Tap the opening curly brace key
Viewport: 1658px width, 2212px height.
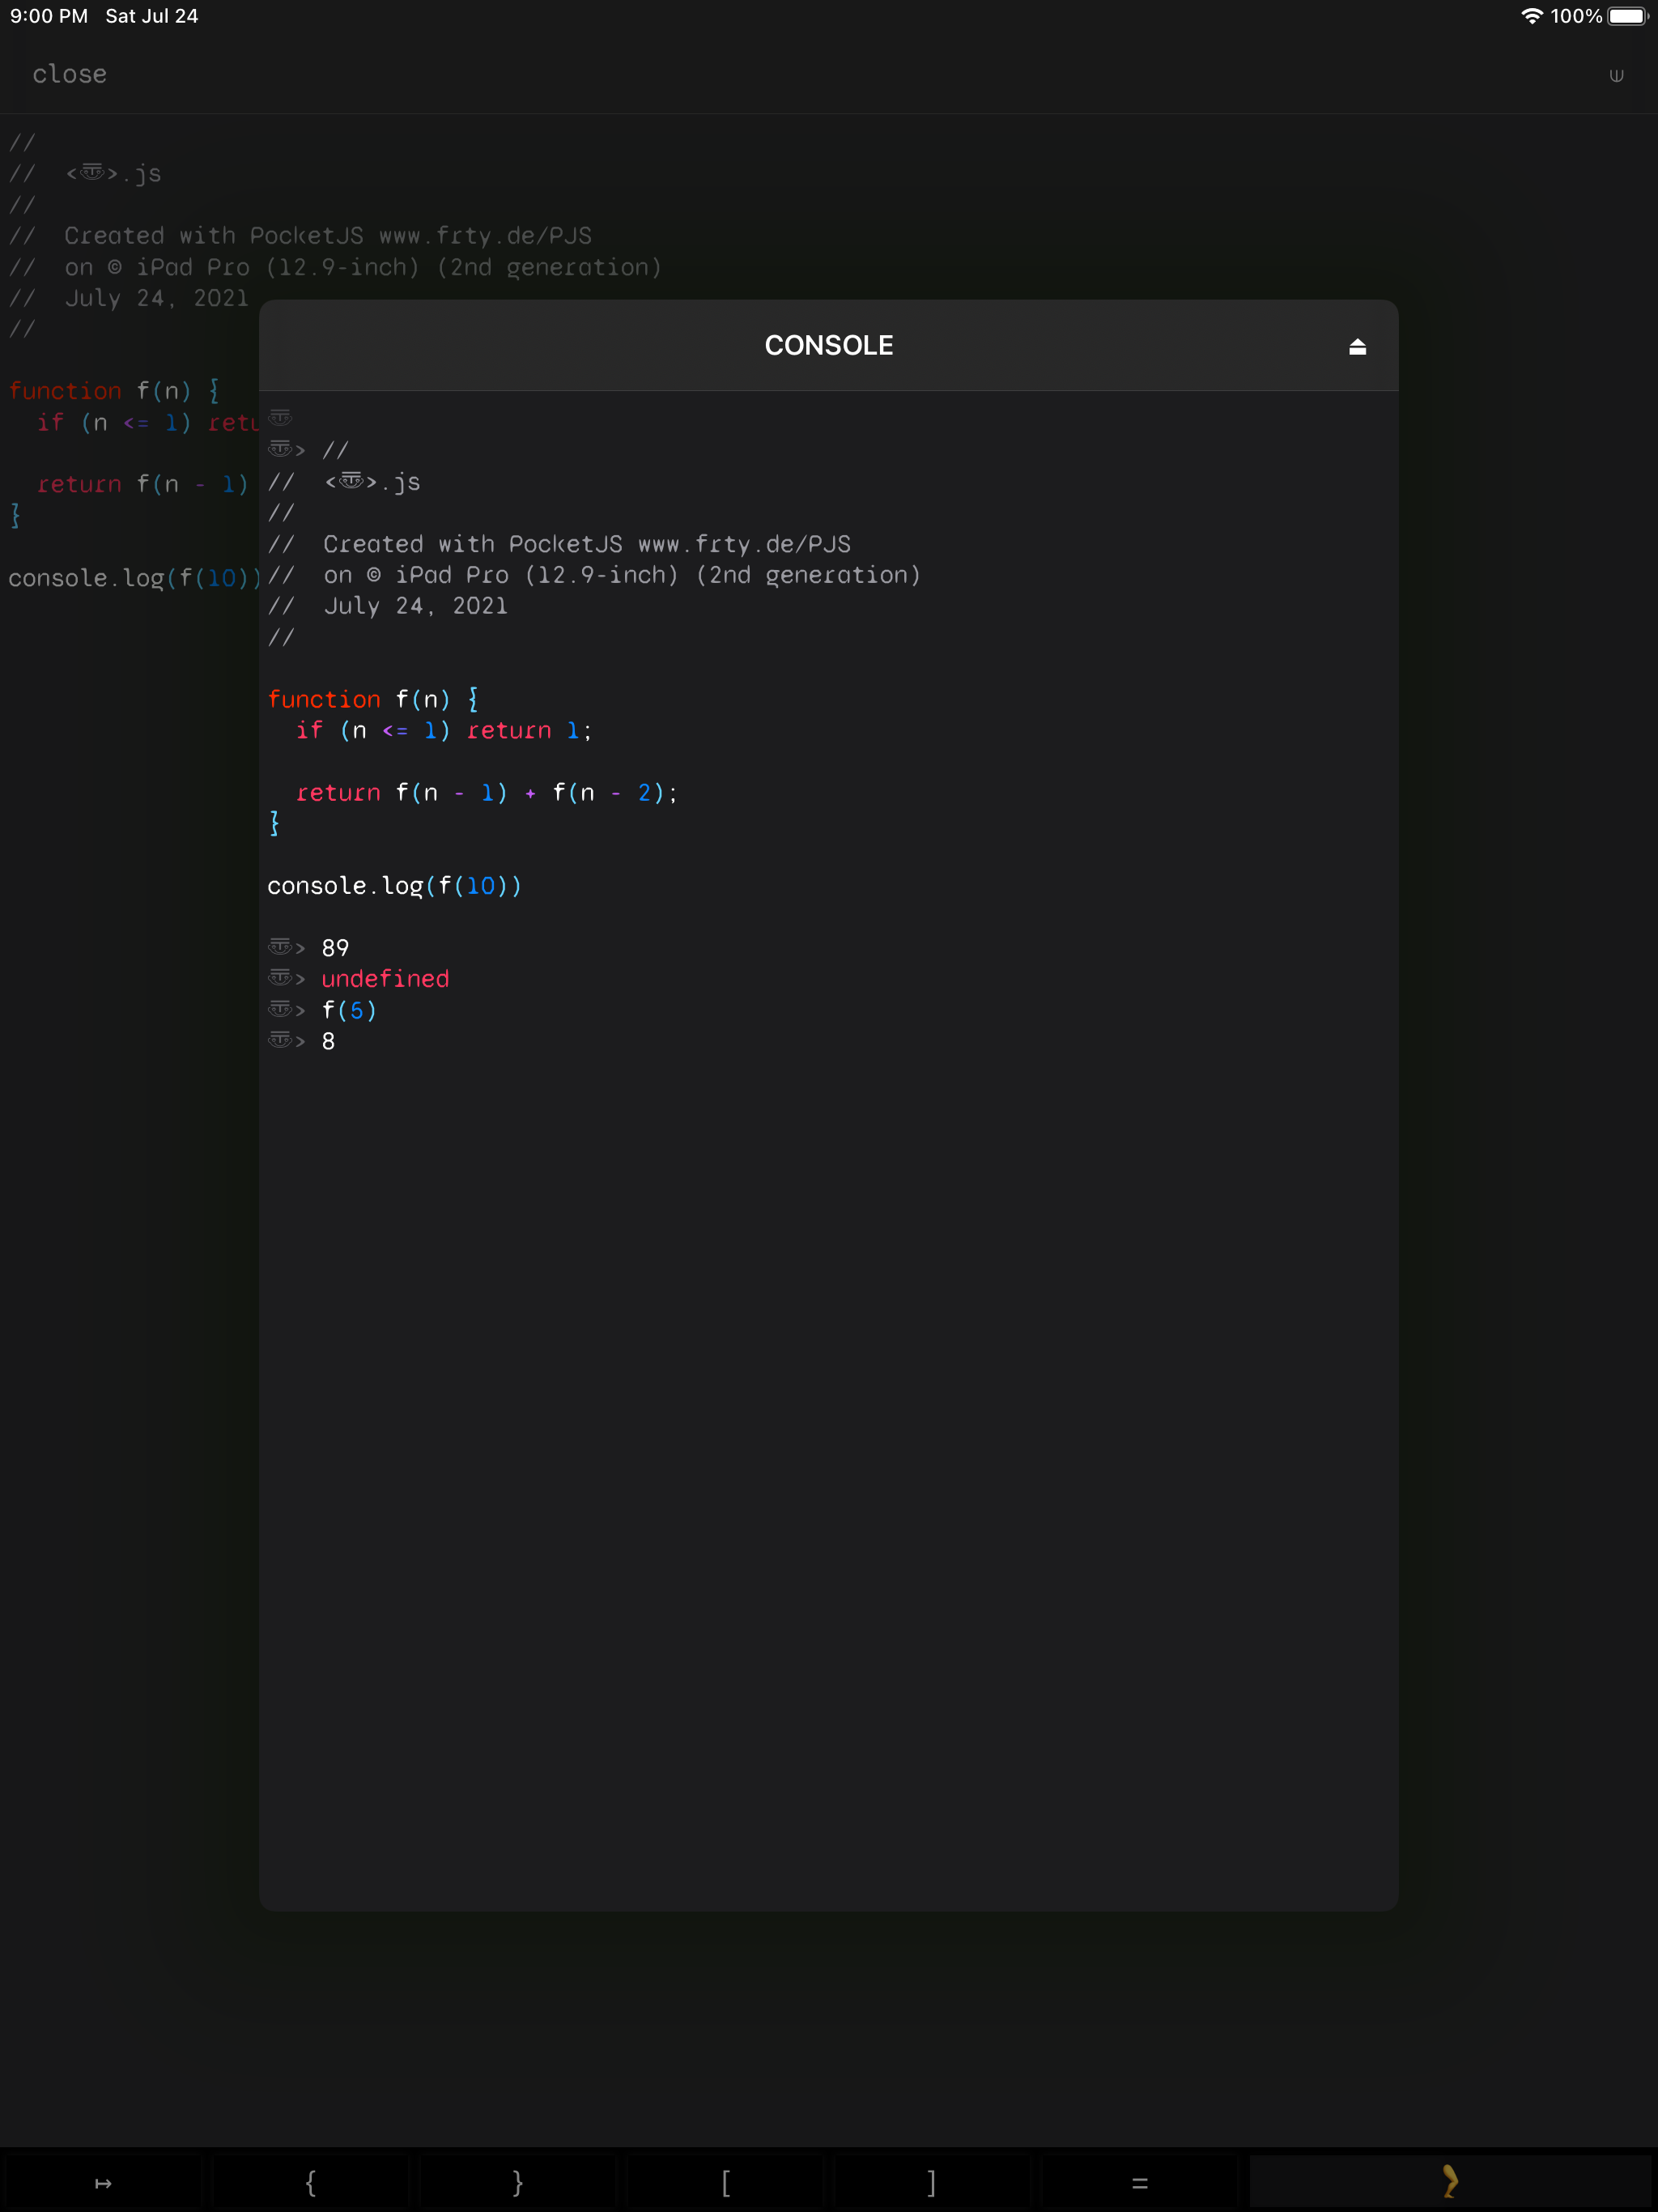point(311,2183)
